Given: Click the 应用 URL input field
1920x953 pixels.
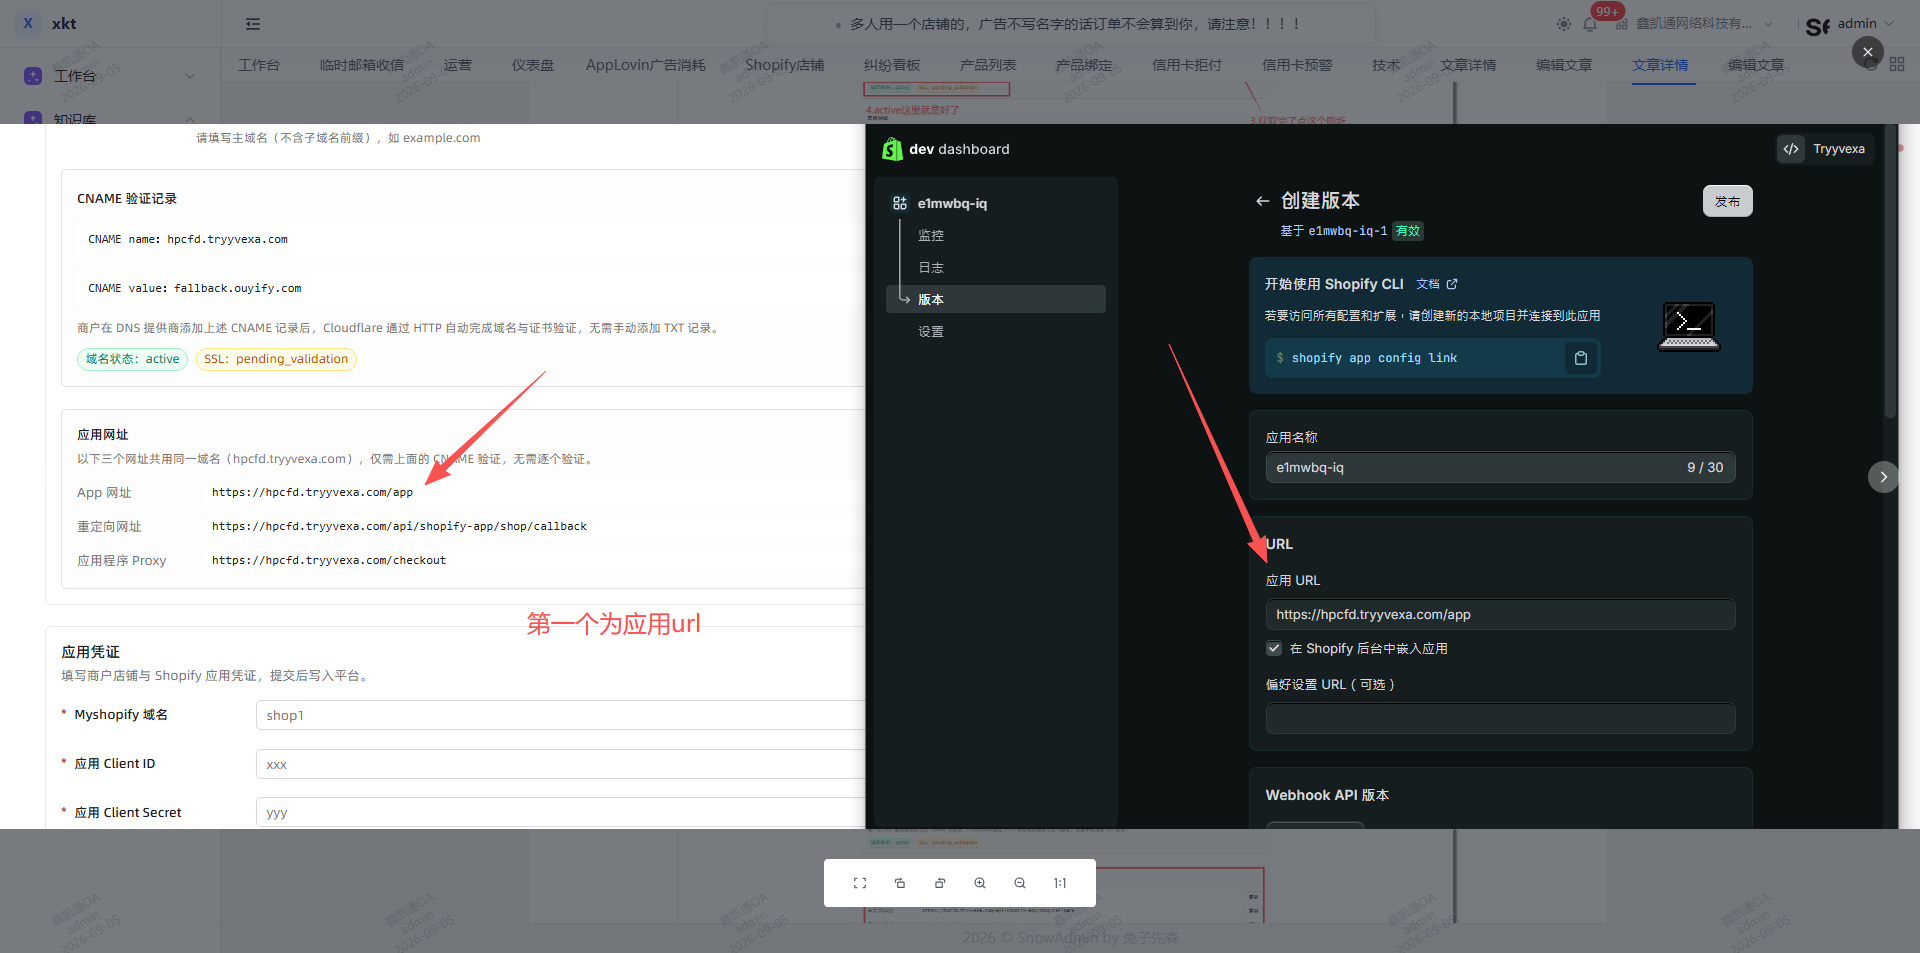Looking at the screenshot, I should pos(1500,615).
